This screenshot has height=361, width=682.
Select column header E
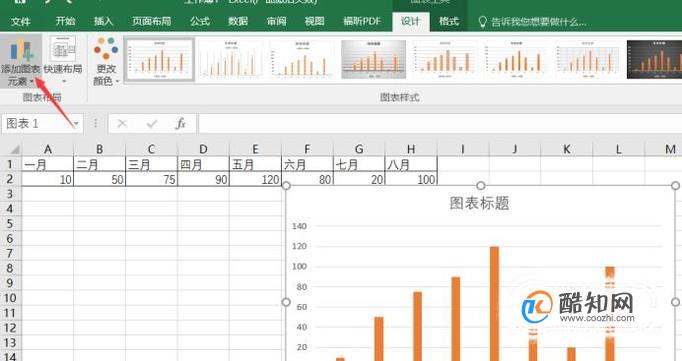255,149
